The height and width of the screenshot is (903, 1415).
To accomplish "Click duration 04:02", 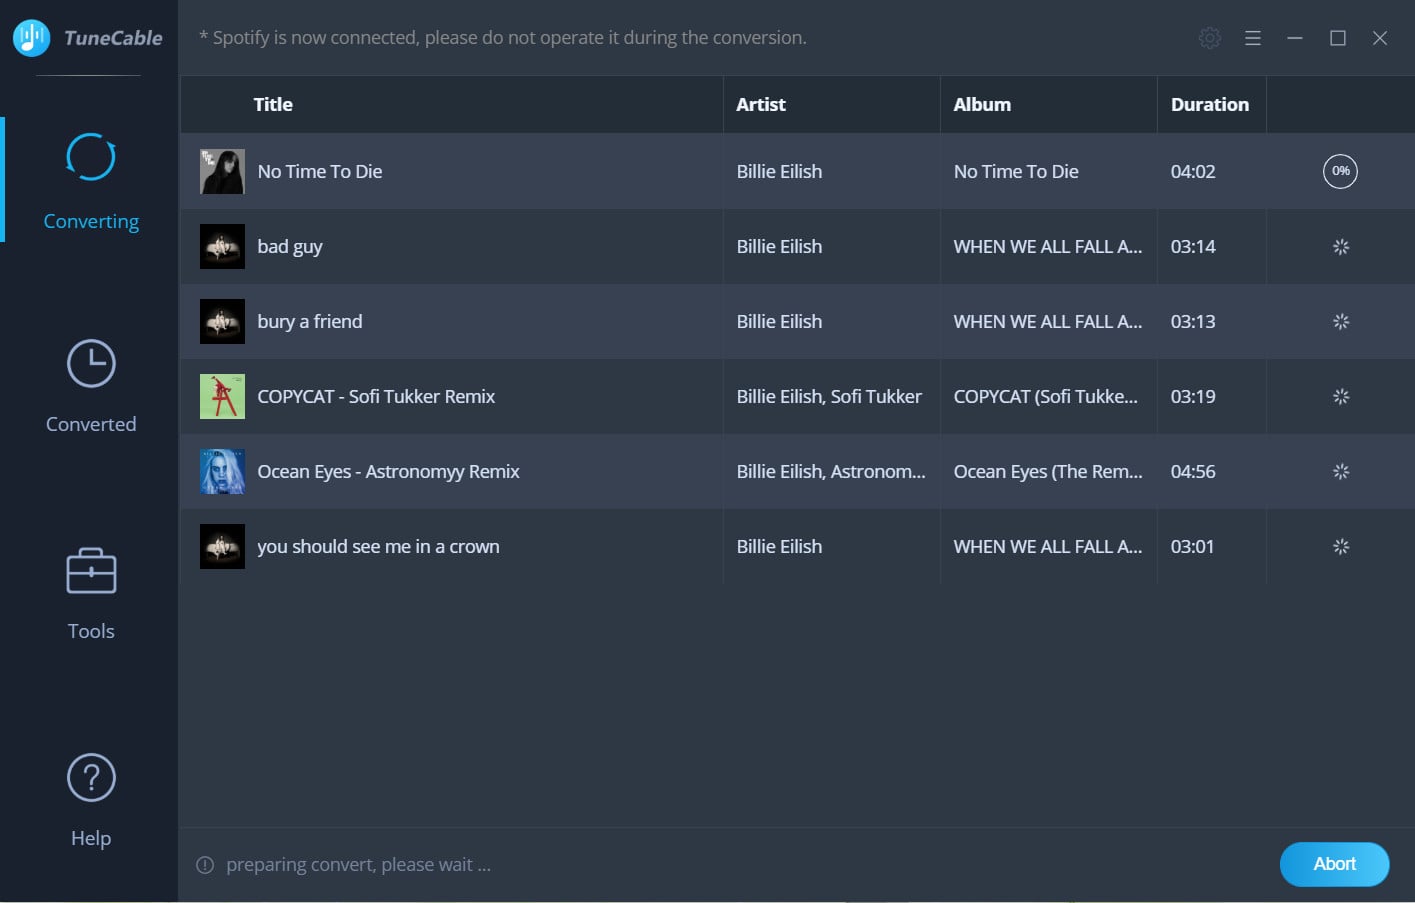I will point(1193,171).
